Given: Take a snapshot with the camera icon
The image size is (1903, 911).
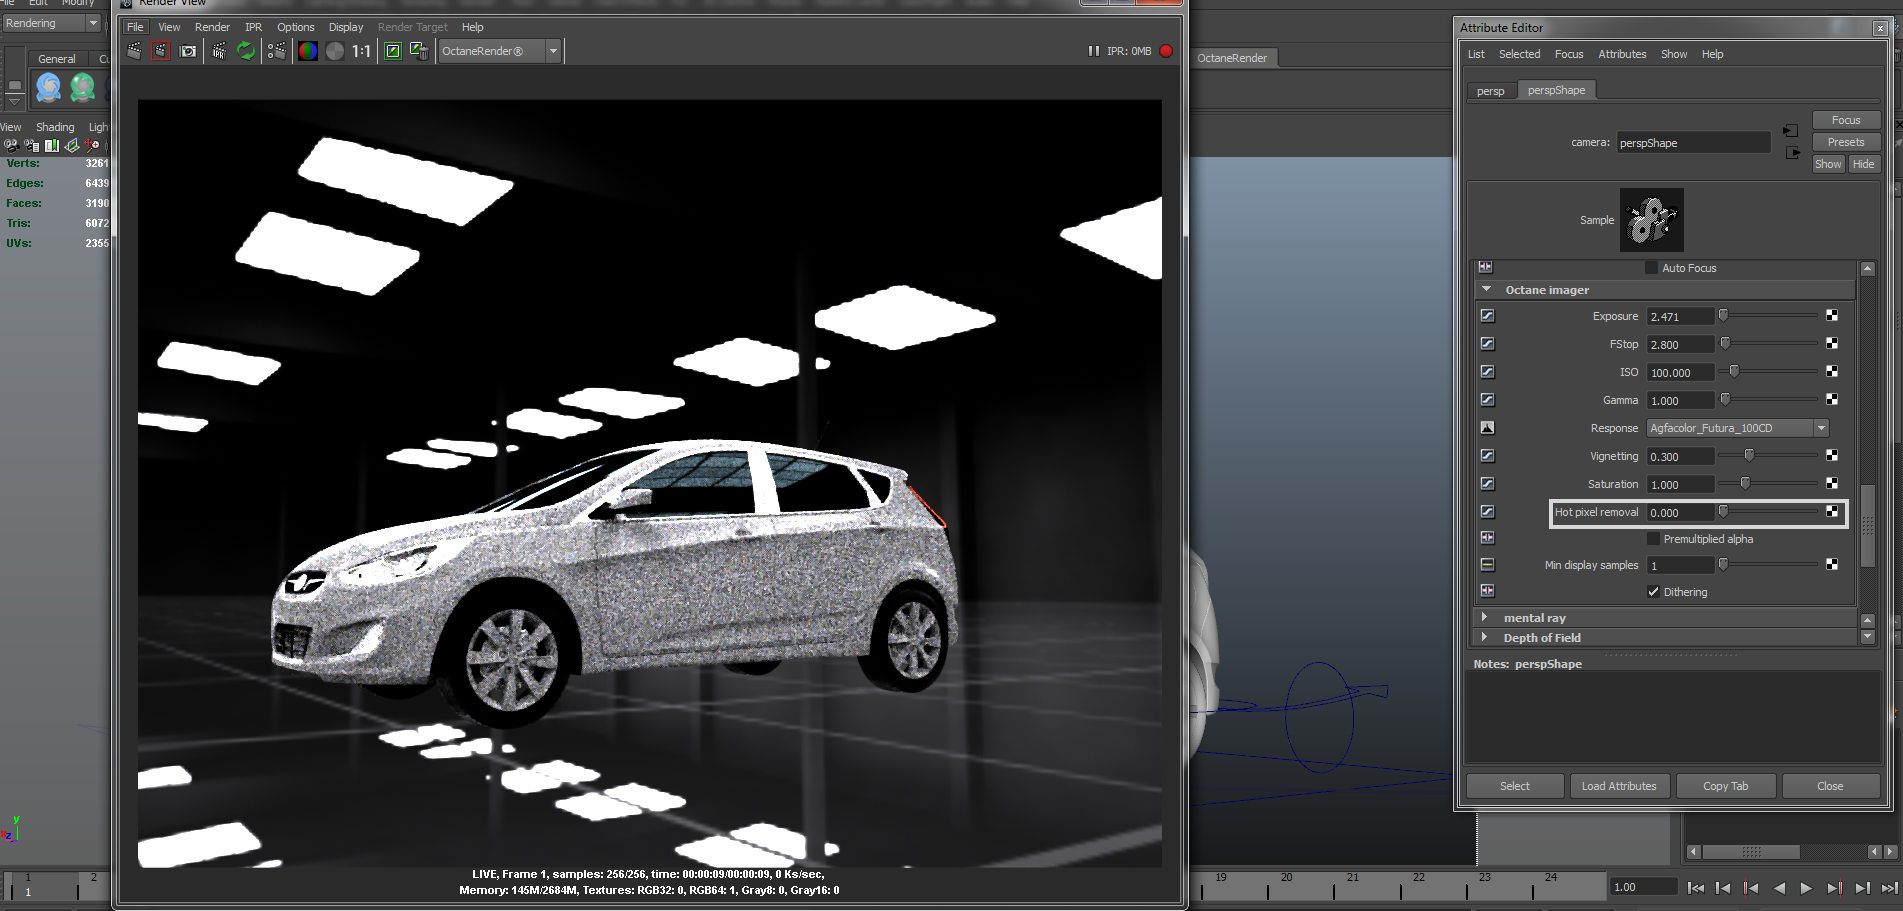Looking at the screenshot, I should (x=188, y=51).
